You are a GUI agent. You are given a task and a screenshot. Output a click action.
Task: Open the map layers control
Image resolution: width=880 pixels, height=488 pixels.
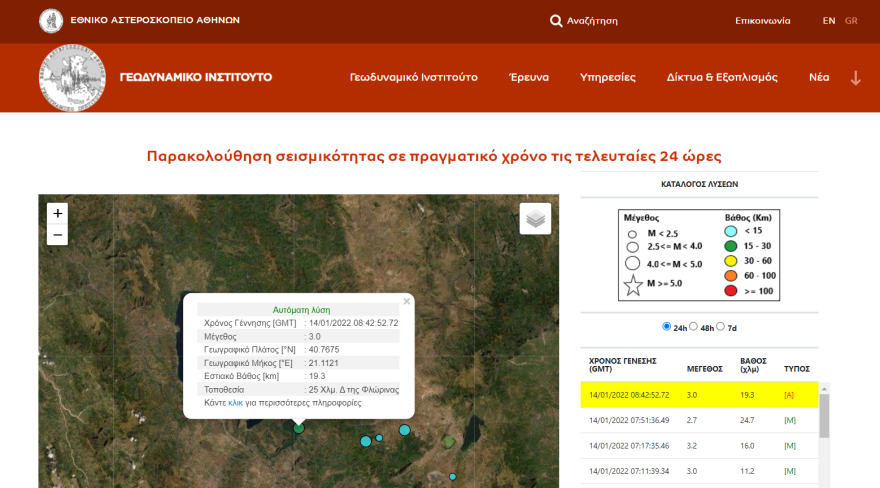click(535, 219)
